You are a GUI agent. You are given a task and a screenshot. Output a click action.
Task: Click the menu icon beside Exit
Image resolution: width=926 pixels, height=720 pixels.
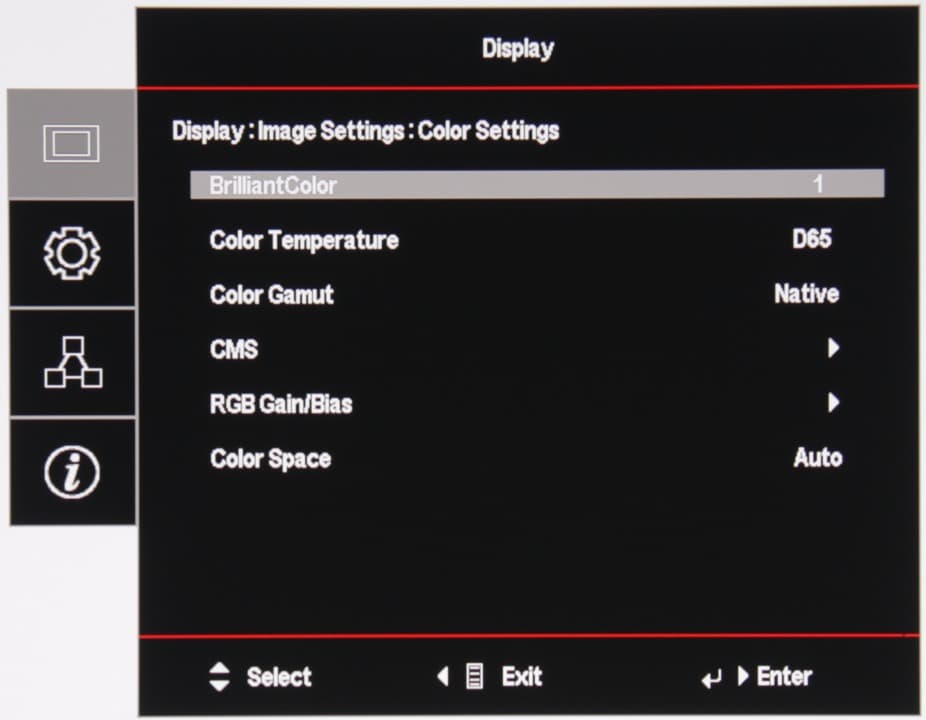tap(475, 676)
